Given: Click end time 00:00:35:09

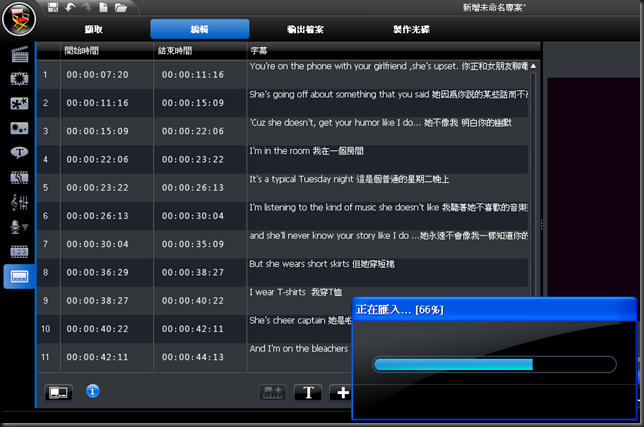Looking at the screenshot, I should pyautogui.click(x=193, y=245).
